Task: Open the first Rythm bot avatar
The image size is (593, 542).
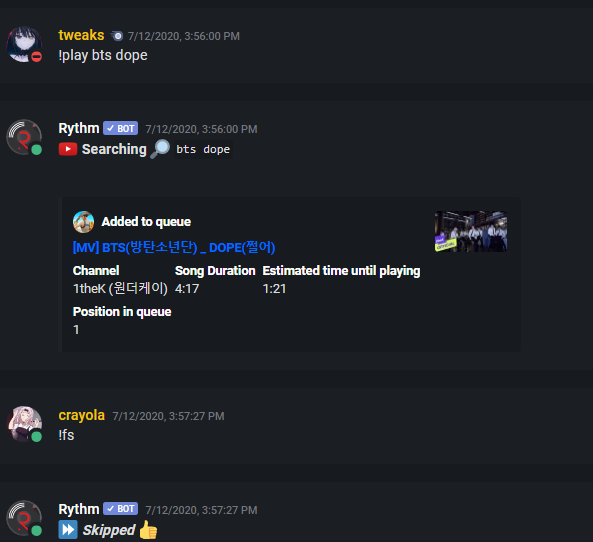Action: 24,138
